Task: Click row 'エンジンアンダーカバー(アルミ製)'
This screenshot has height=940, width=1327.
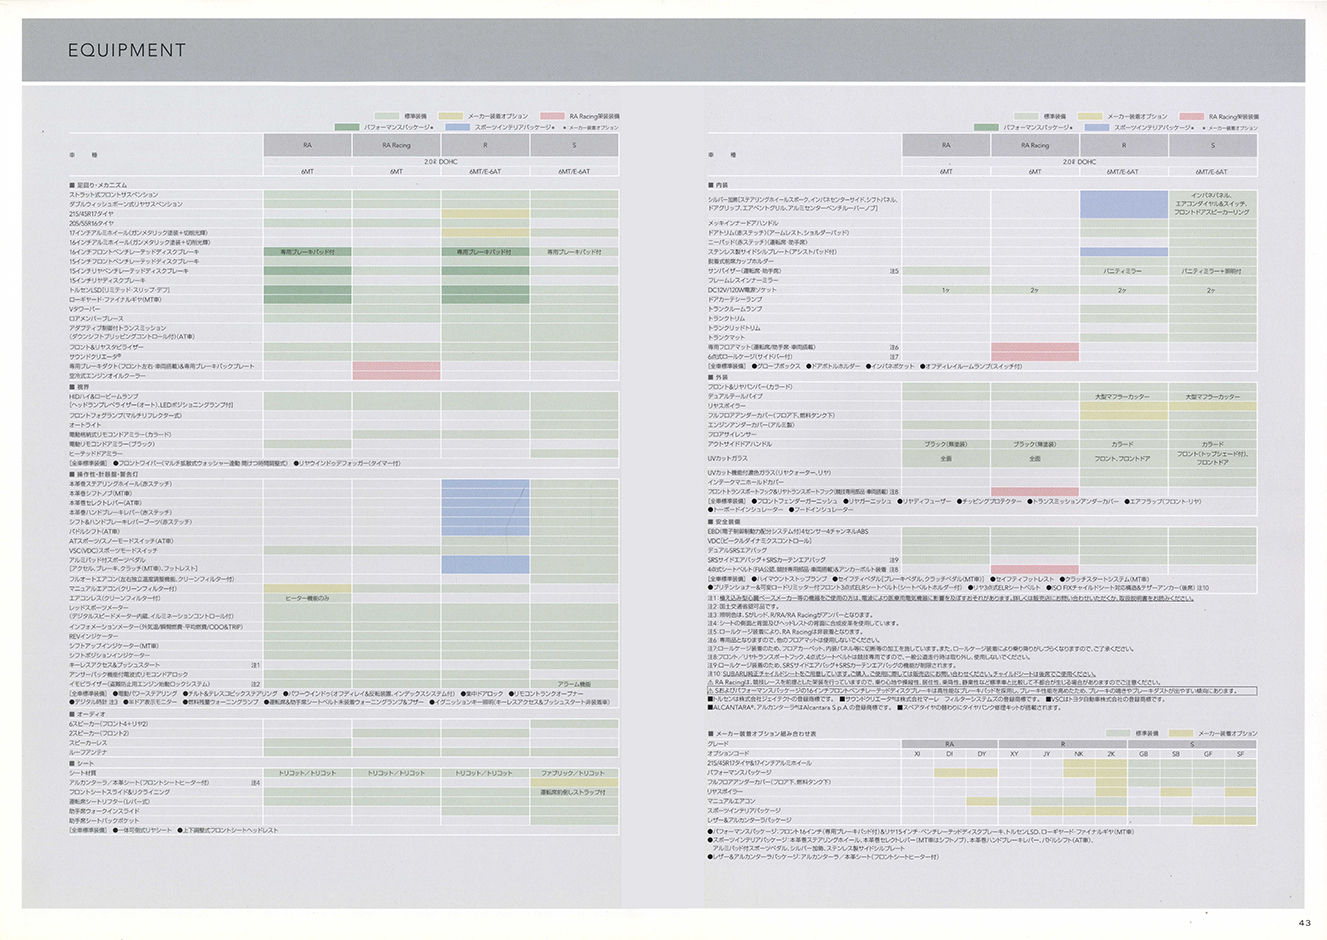Action: [982, 425]
